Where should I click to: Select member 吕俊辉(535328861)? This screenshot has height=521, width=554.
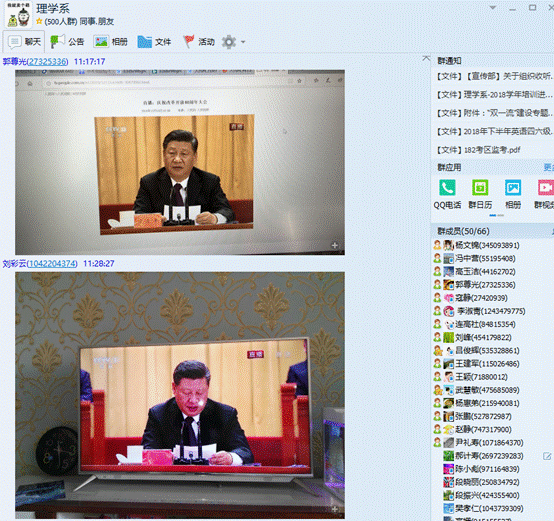tap(487, 351)
